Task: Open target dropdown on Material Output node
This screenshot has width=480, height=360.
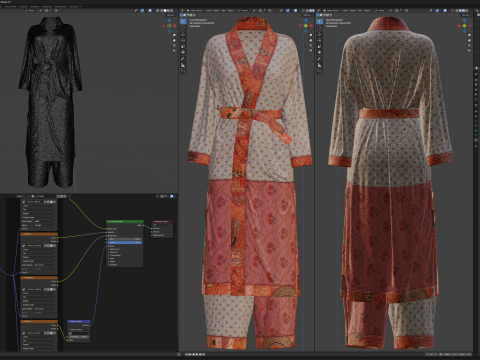Action: 162,225
